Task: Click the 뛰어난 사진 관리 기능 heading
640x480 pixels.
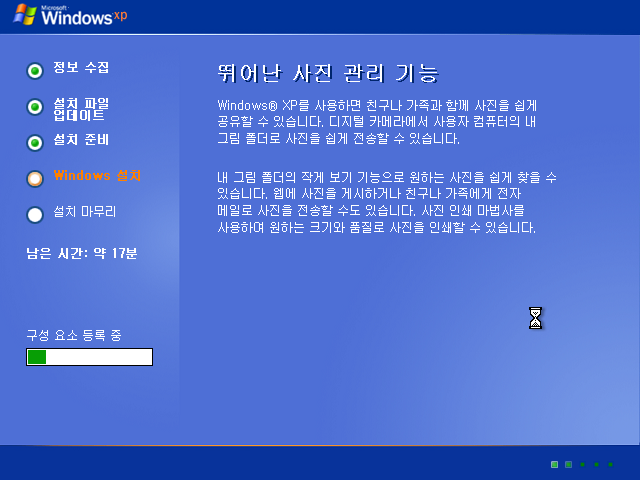Action: (x=328, y=73)
